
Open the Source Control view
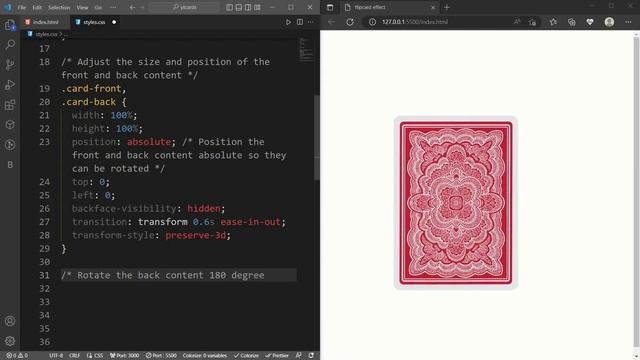coord(10,64)
